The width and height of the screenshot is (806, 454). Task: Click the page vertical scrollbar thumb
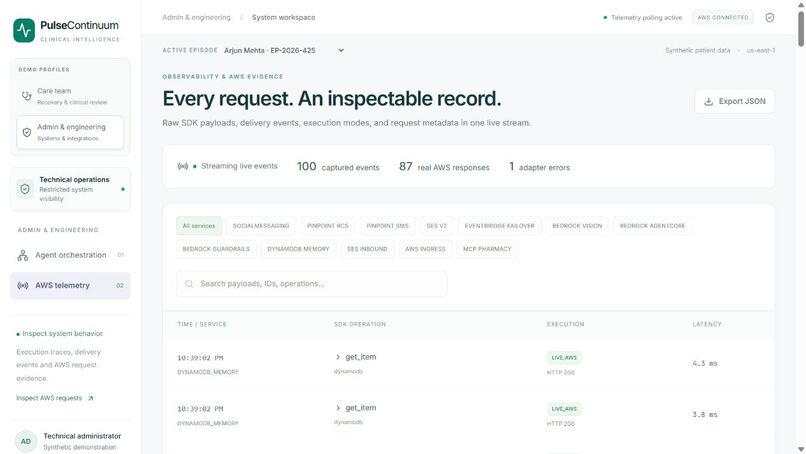[801, 28]
